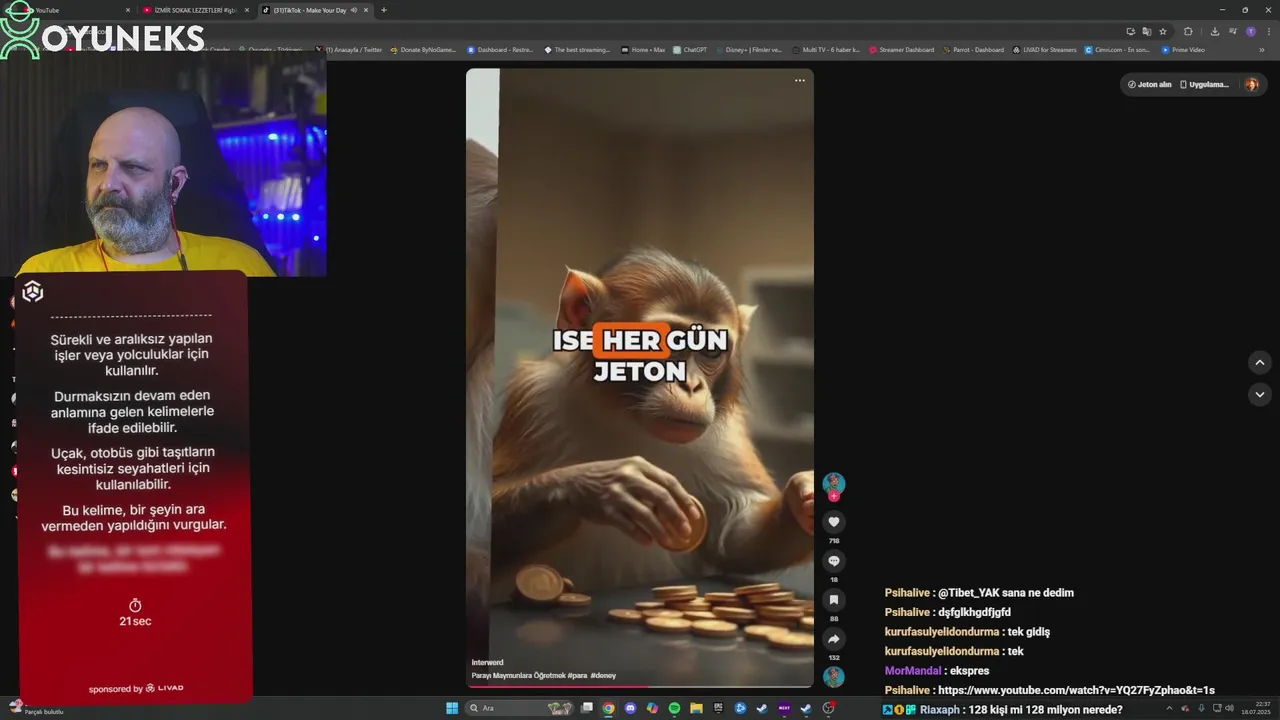Select the TikTok - Make Your Day tab
1280x720 pixels.
[315, 10]
